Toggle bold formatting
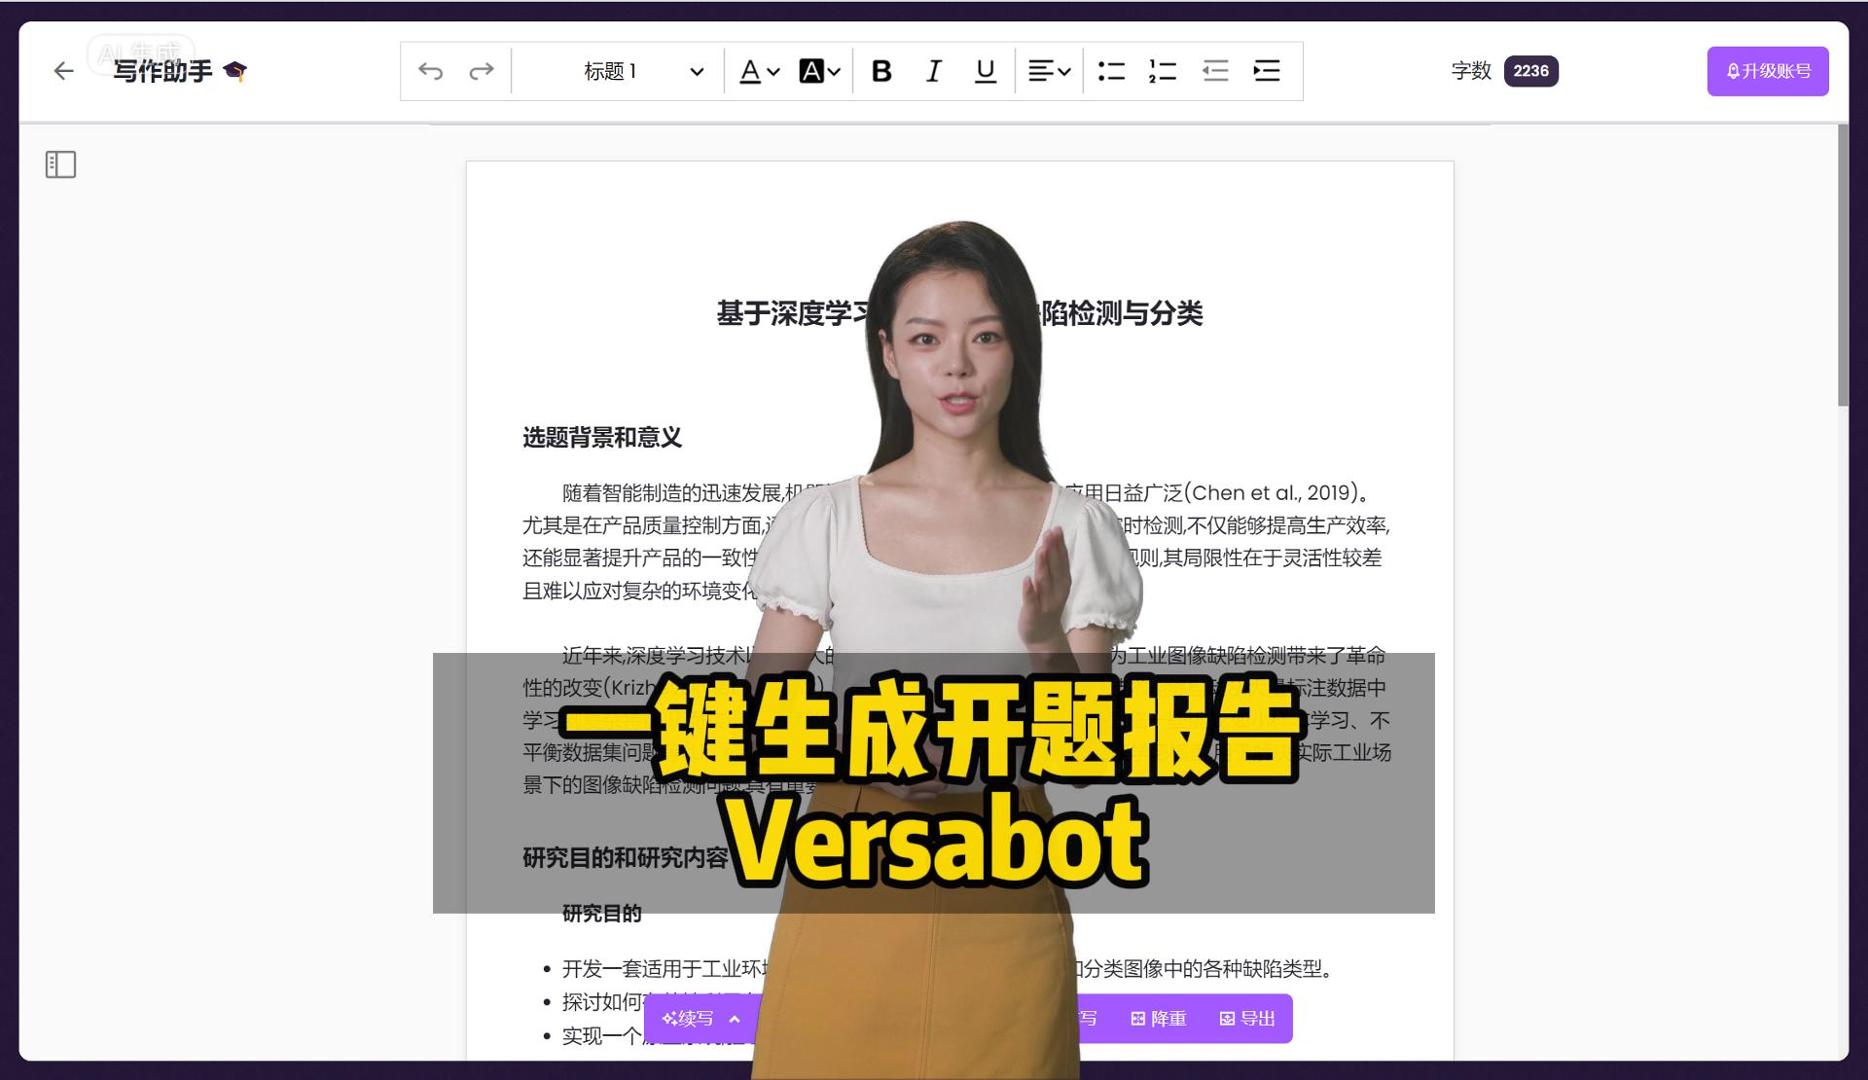 coord(881,71)
